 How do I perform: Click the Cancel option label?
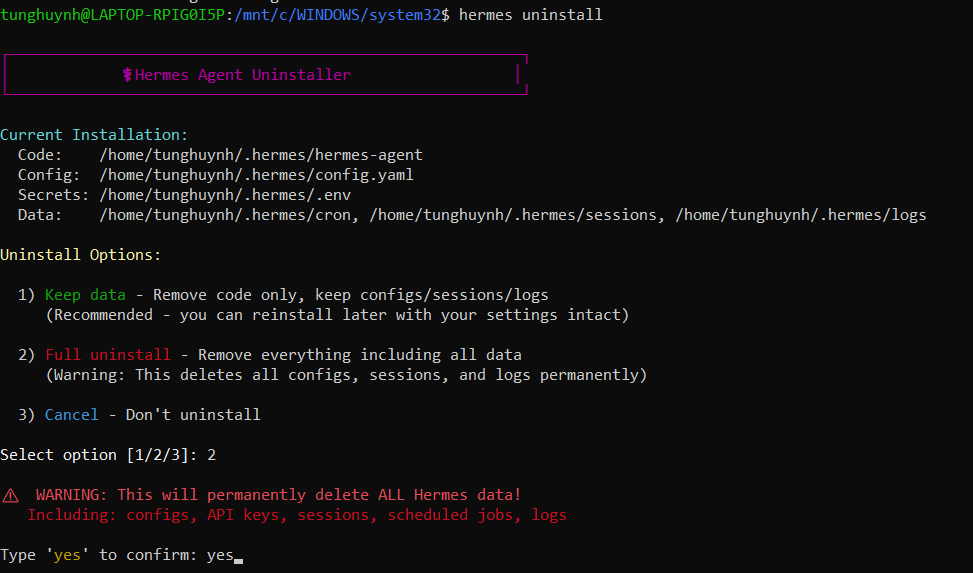tap(71, 415)
